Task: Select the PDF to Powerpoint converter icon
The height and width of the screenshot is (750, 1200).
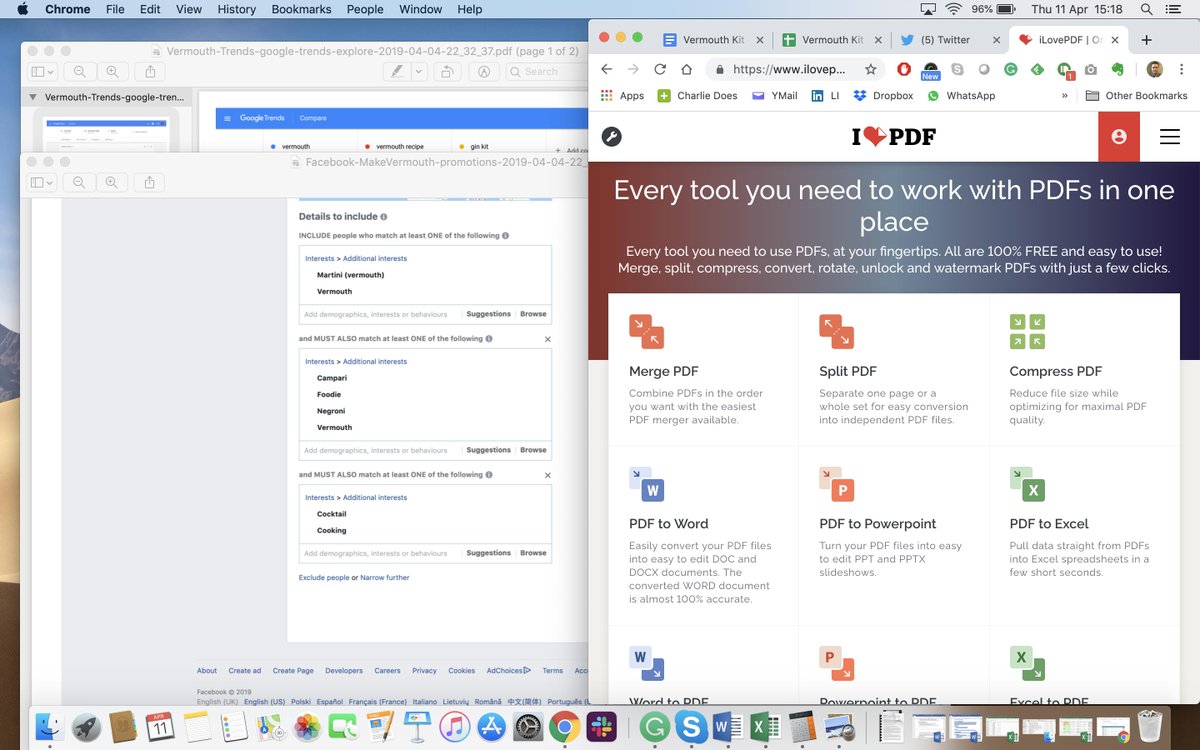Action: [x=837, y=487]
